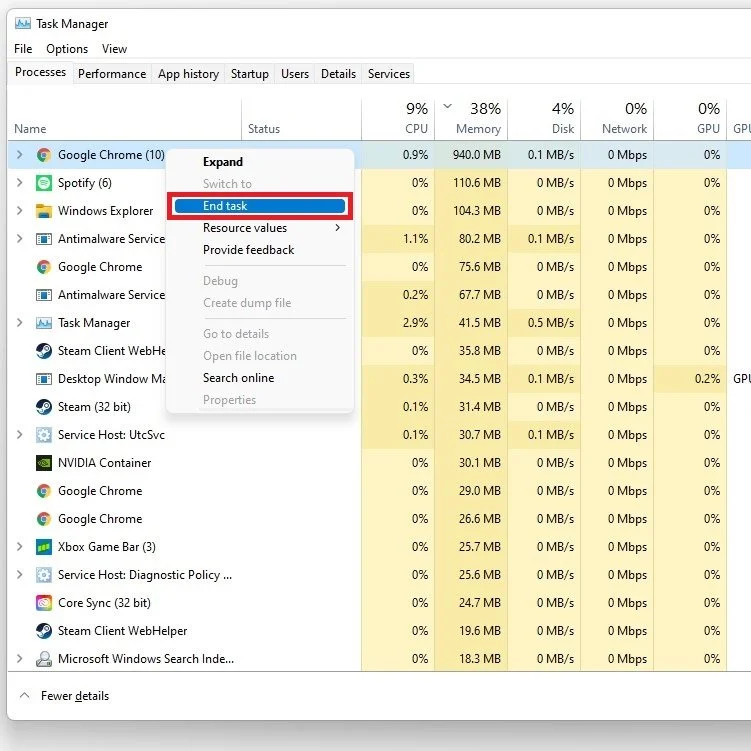Click the NVIDIA Container icon
Screen dimensions: 751x751
point(44,463)
